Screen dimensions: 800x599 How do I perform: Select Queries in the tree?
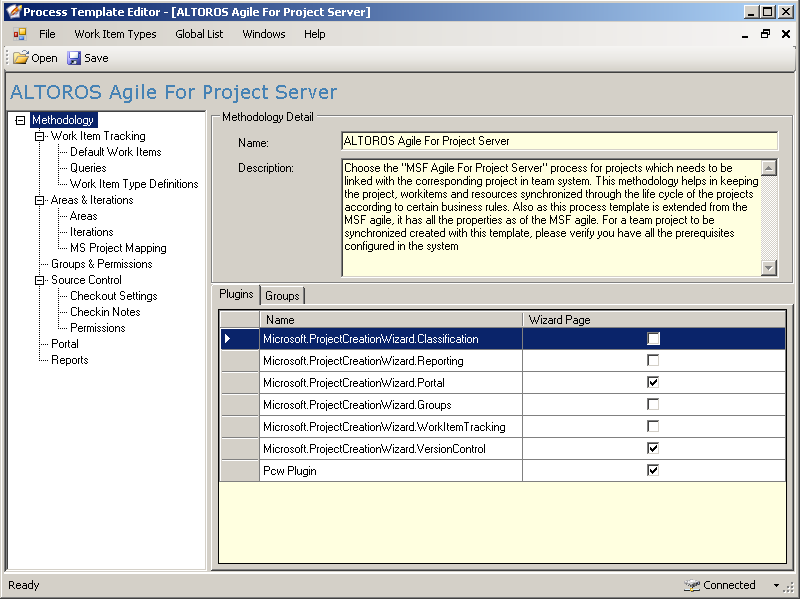coord(88,168)
